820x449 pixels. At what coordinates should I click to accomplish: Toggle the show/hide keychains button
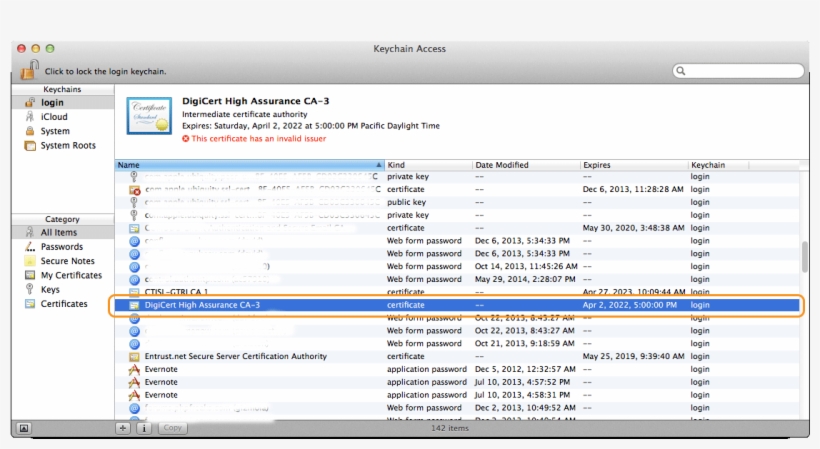point(24,428)
